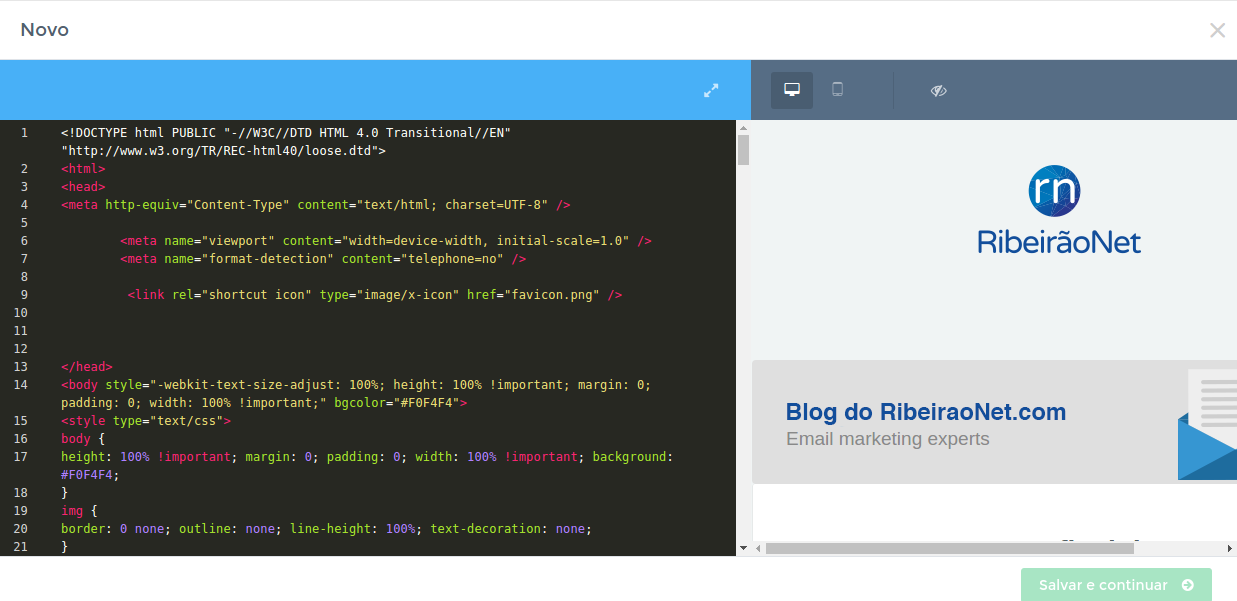This screenshot has width=1237, height=601.
Task: Click the 'body {' CSS line
Action: pyautogui.click(x=83, y=438)
